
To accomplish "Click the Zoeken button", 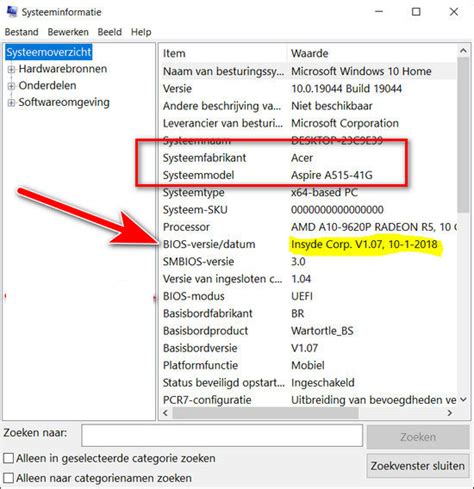I will tap(418, 437).
